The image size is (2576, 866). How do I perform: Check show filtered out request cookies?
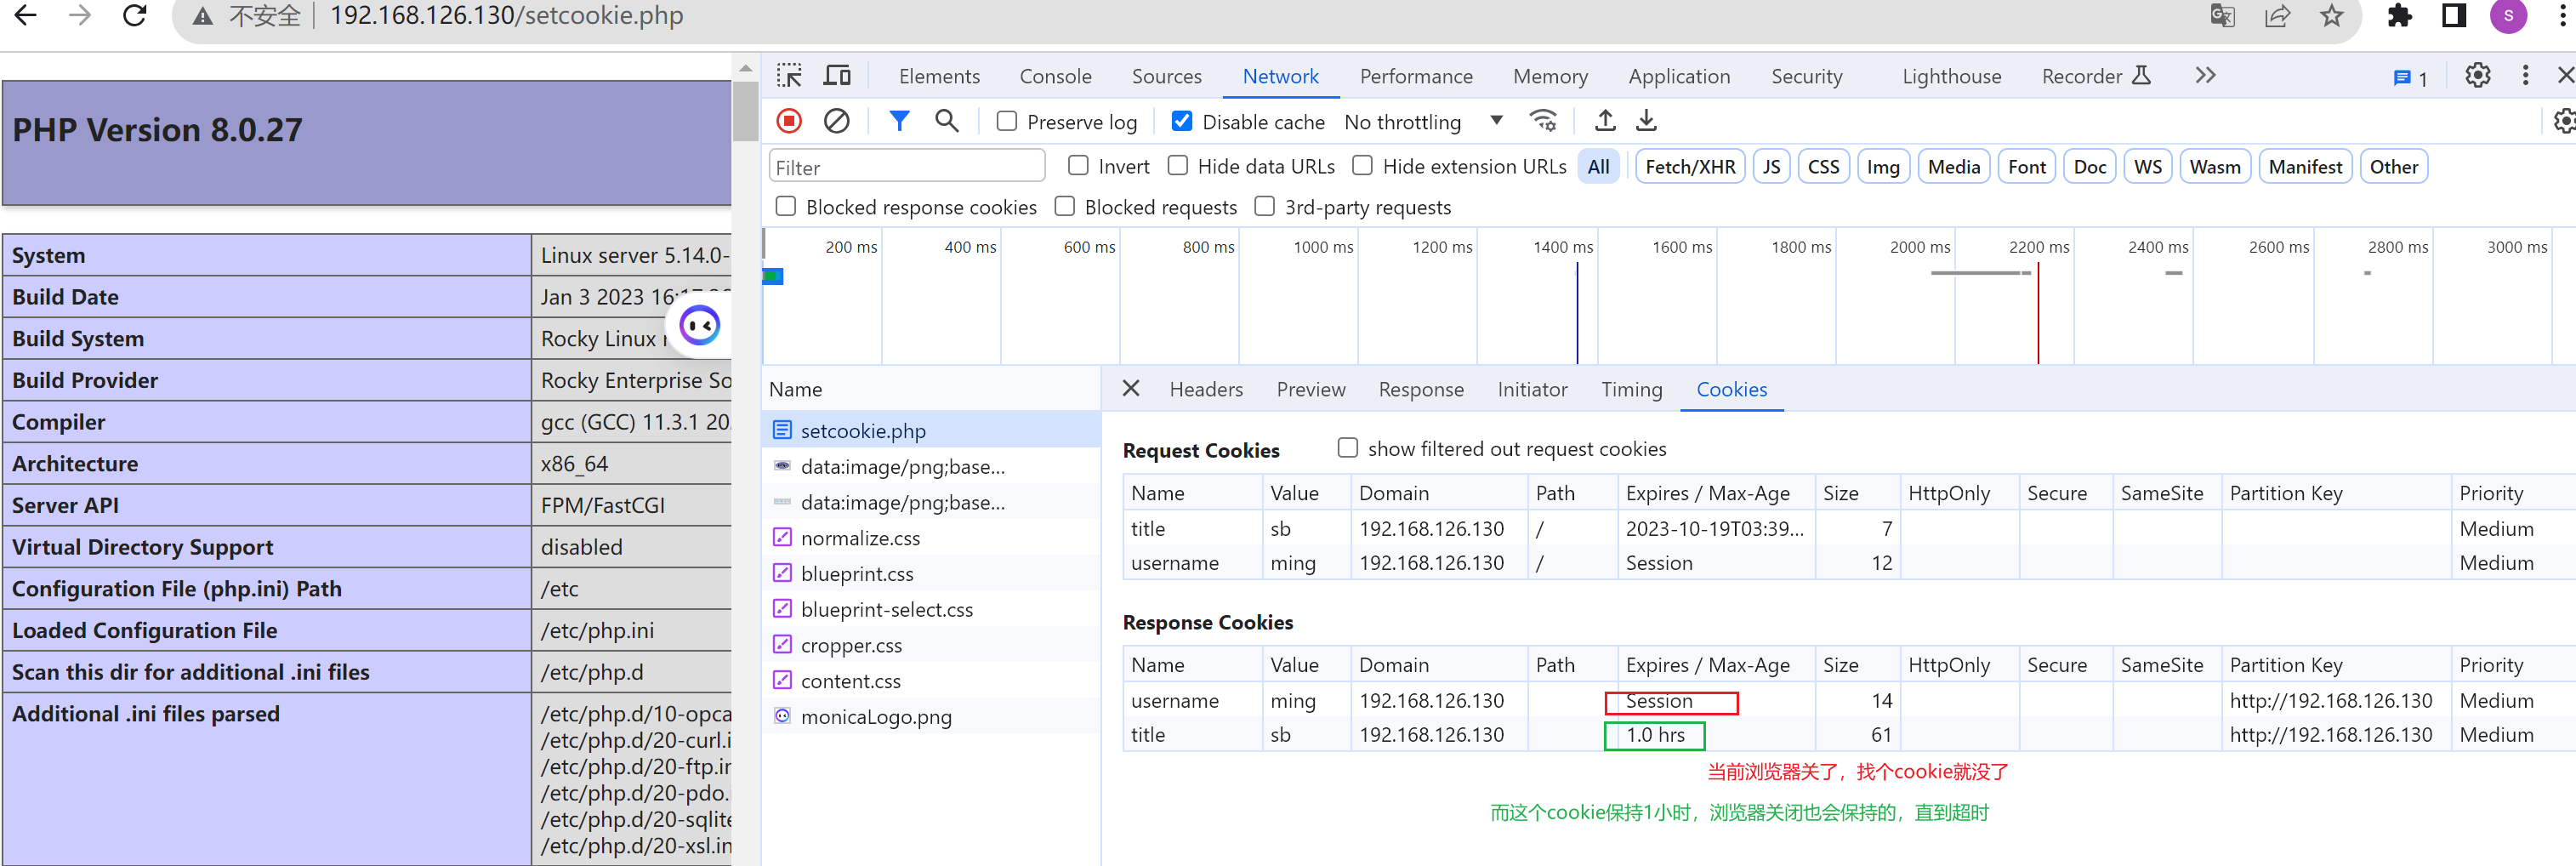tap(1347, 448)
